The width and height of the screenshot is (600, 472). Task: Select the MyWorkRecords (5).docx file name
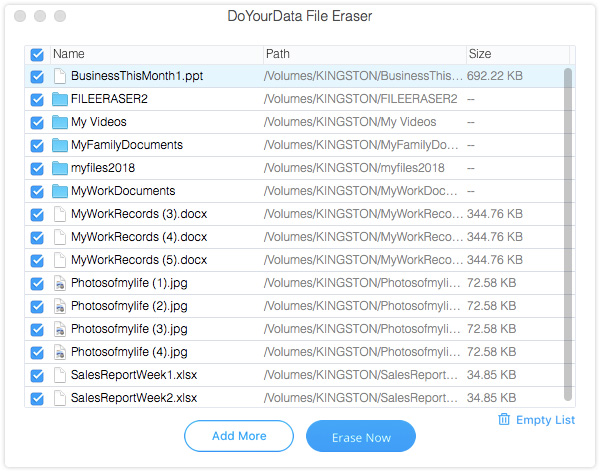click(x=139, y=260)
